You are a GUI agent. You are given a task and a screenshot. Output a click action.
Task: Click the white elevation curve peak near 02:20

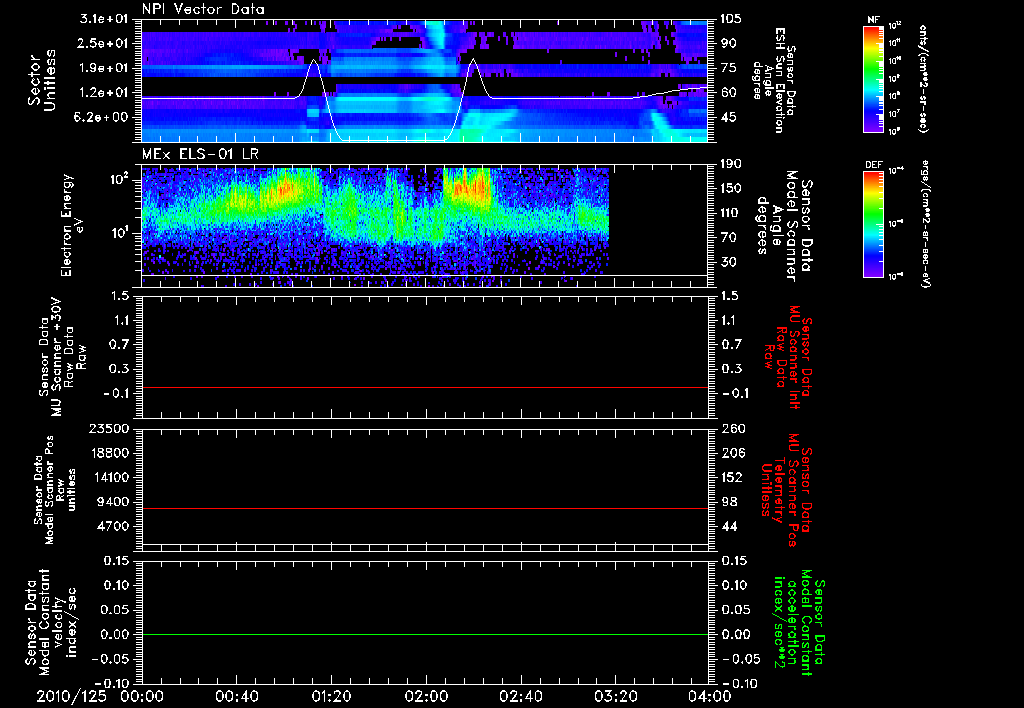tap(473, 60)
